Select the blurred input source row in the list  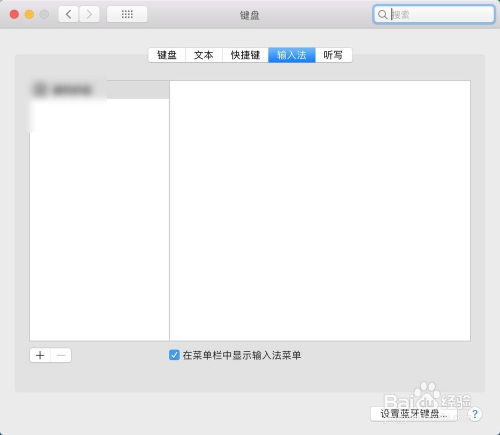99,90
